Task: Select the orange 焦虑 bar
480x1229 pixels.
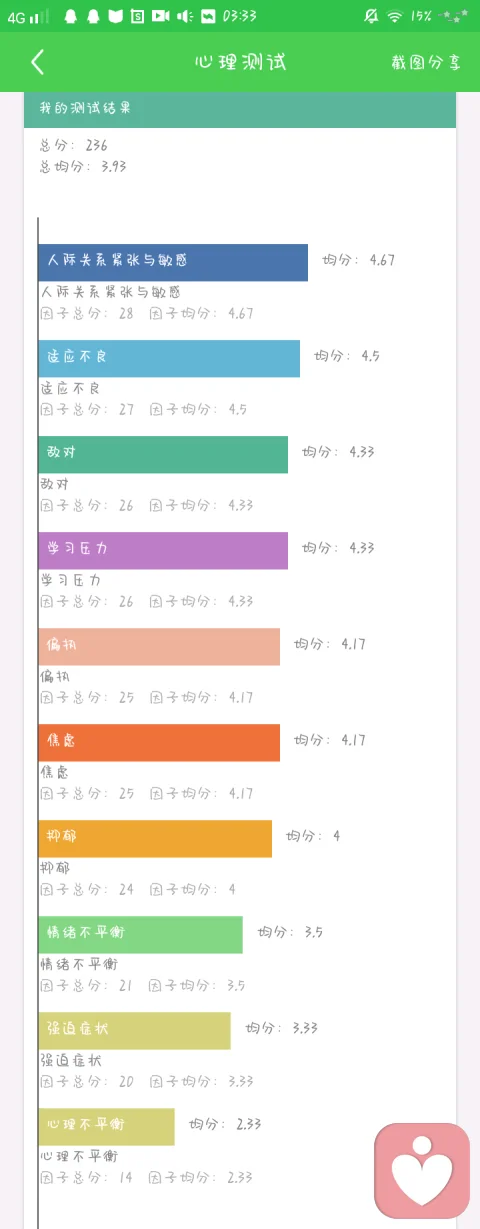Action: 159,742
